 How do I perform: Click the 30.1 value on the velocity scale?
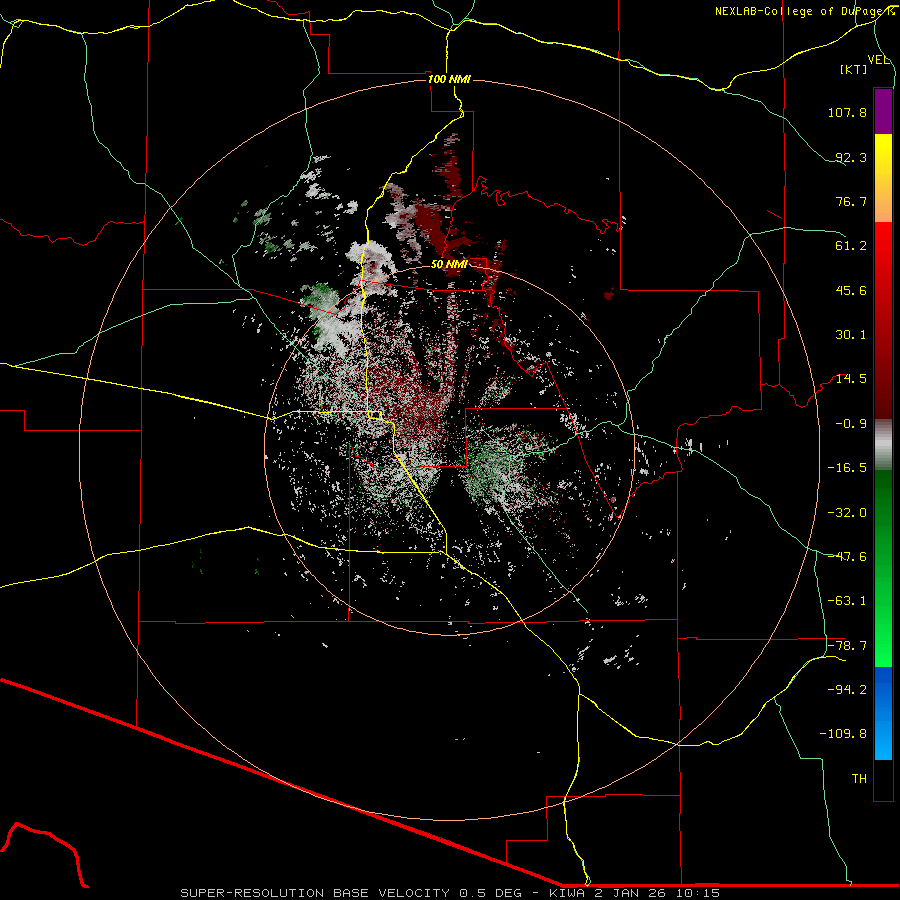(851, 335)
